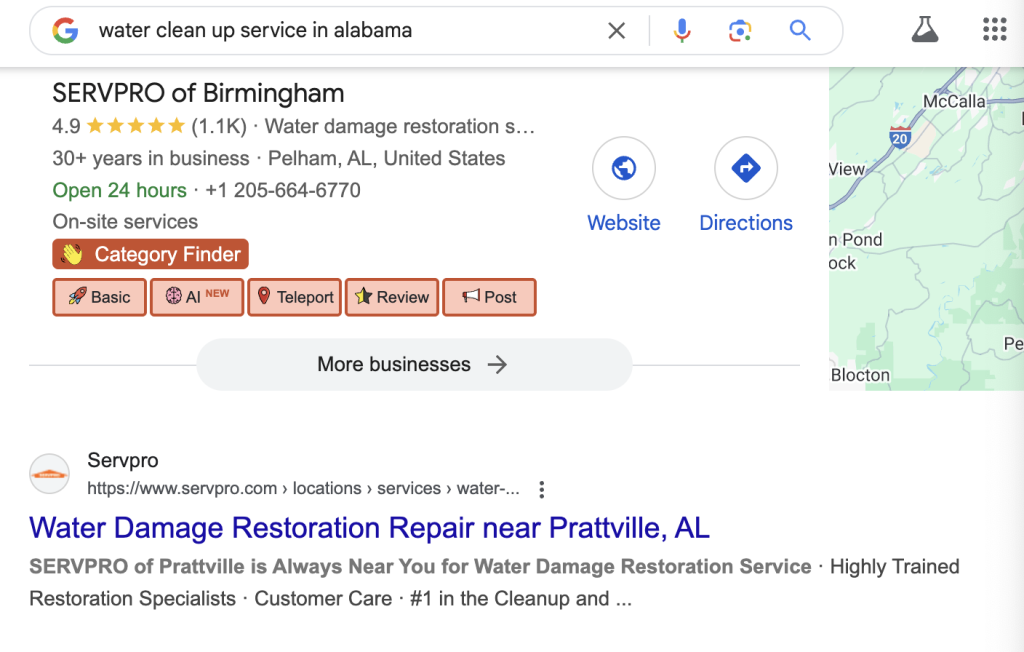Open Water Damage Restoration Repair link
1024x652 pixels.
(x=369, y=527)
